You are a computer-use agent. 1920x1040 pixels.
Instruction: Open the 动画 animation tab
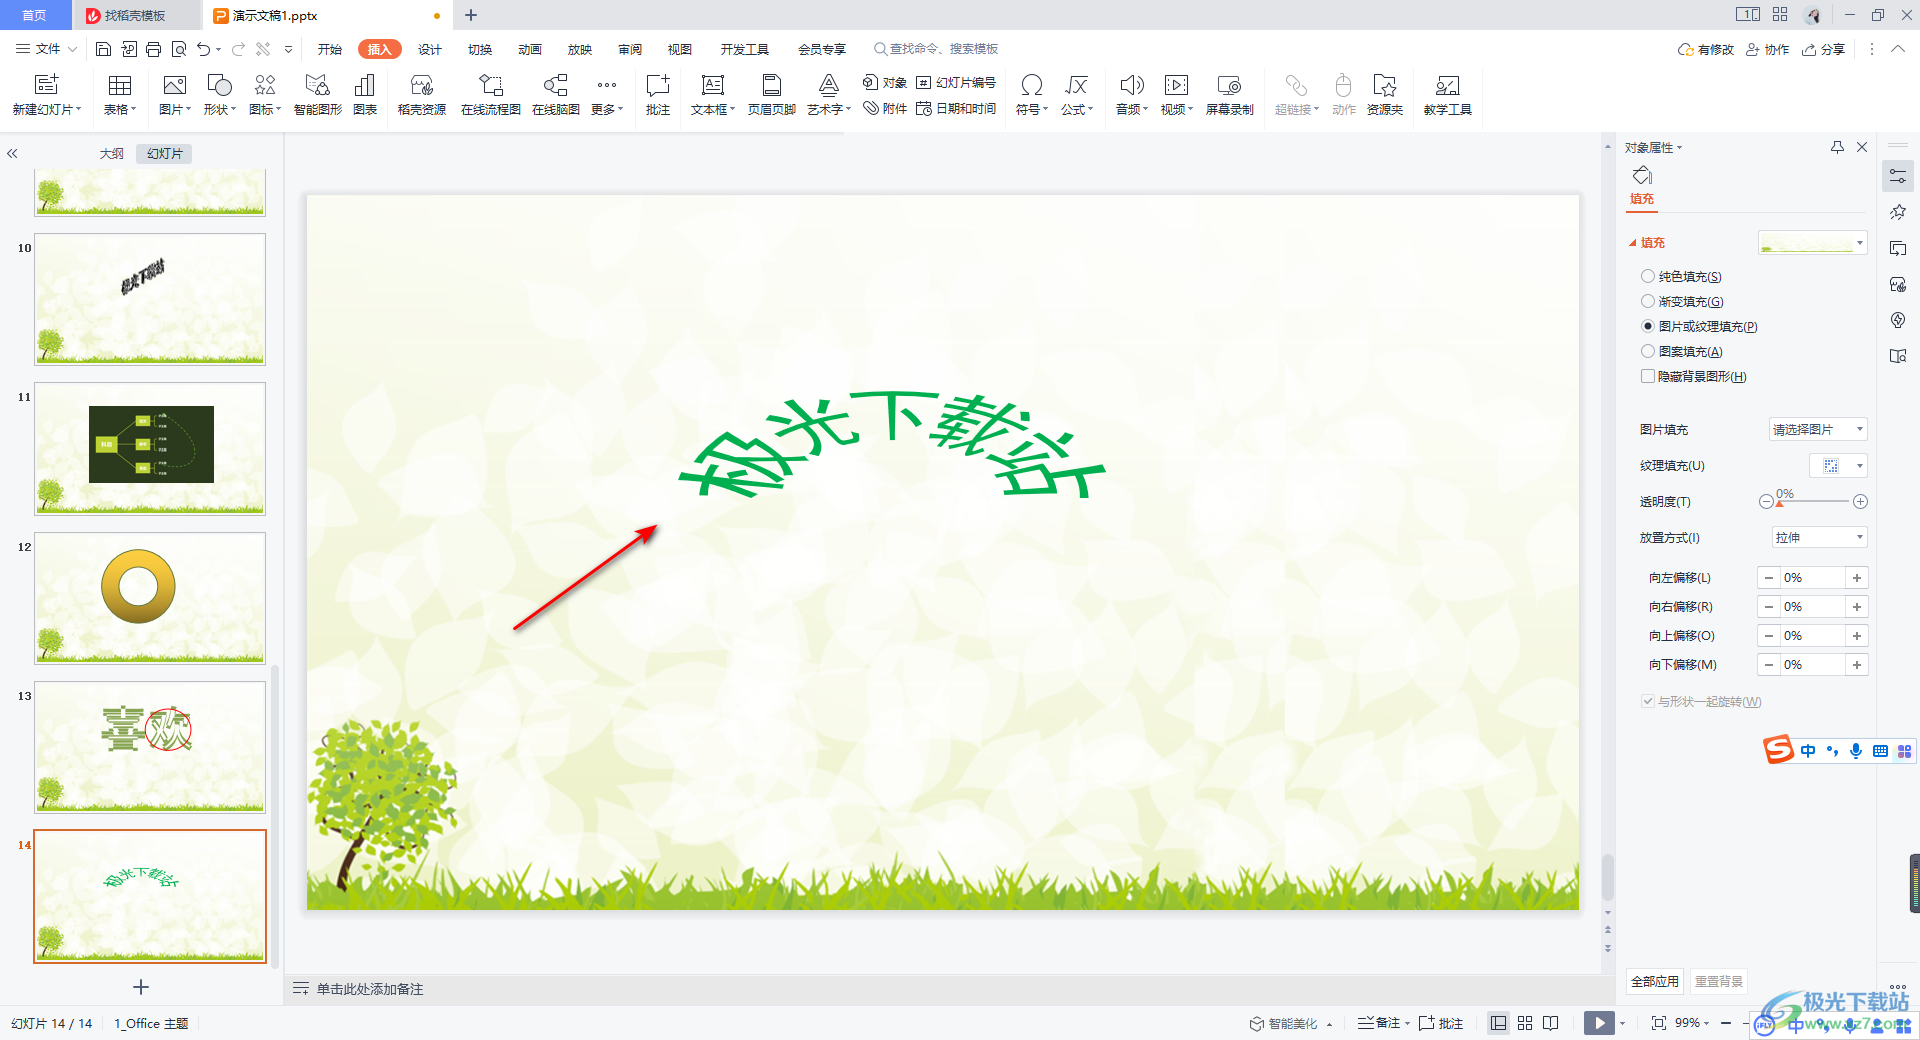point(530,49)
